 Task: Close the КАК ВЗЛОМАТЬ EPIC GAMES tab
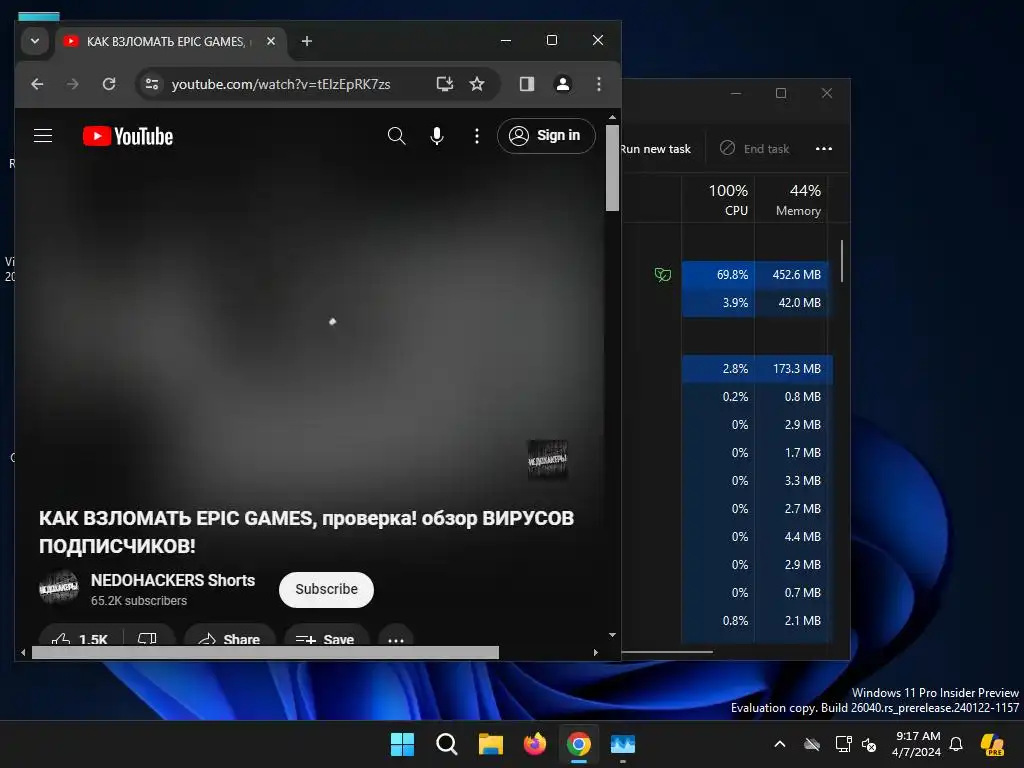[271, 41]
